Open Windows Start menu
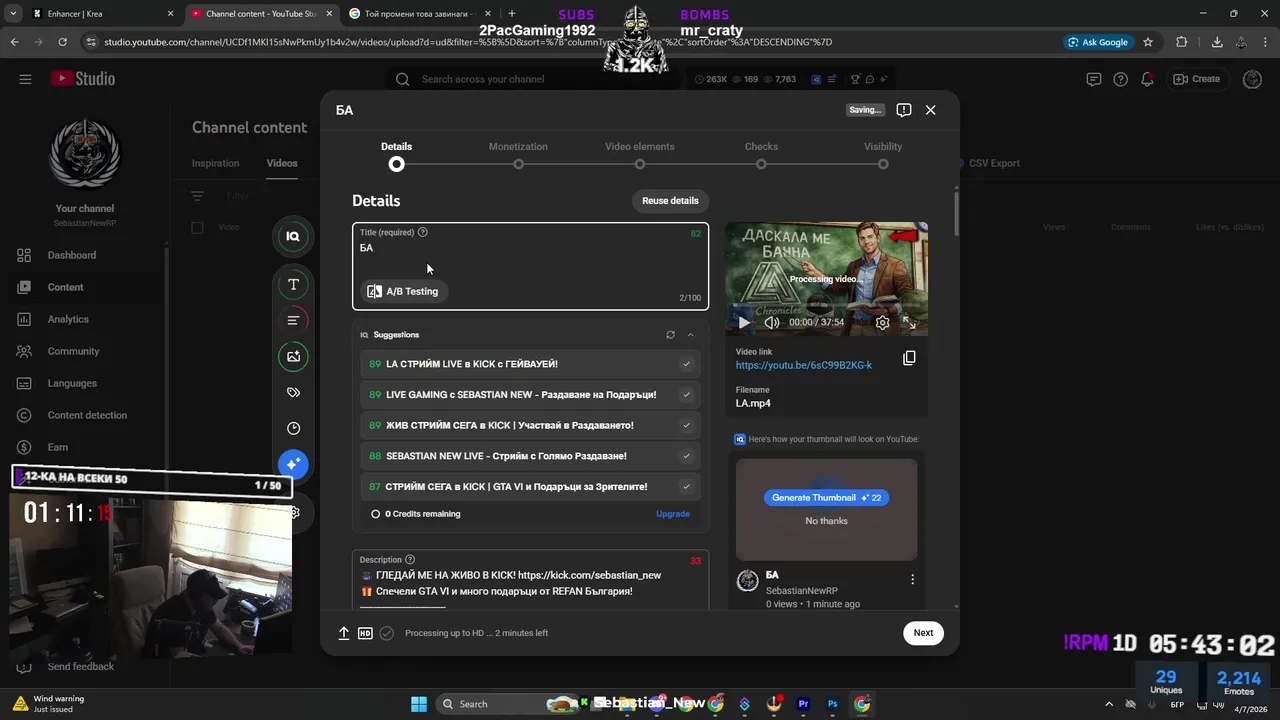The width and height of the screenshot is (1280, 720). click(x=419, y=704)
